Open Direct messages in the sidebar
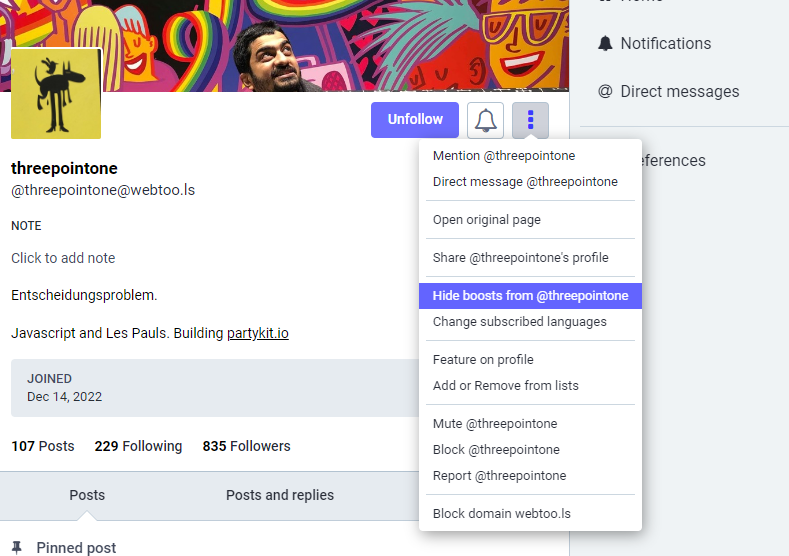 pyautogui.click(x=669, y=91)
